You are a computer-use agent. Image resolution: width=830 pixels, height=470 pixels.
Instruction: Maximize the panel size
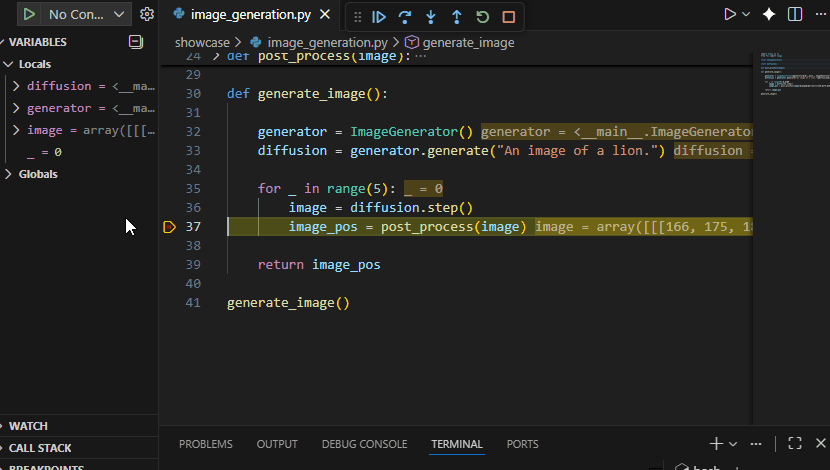coord(795,444)
